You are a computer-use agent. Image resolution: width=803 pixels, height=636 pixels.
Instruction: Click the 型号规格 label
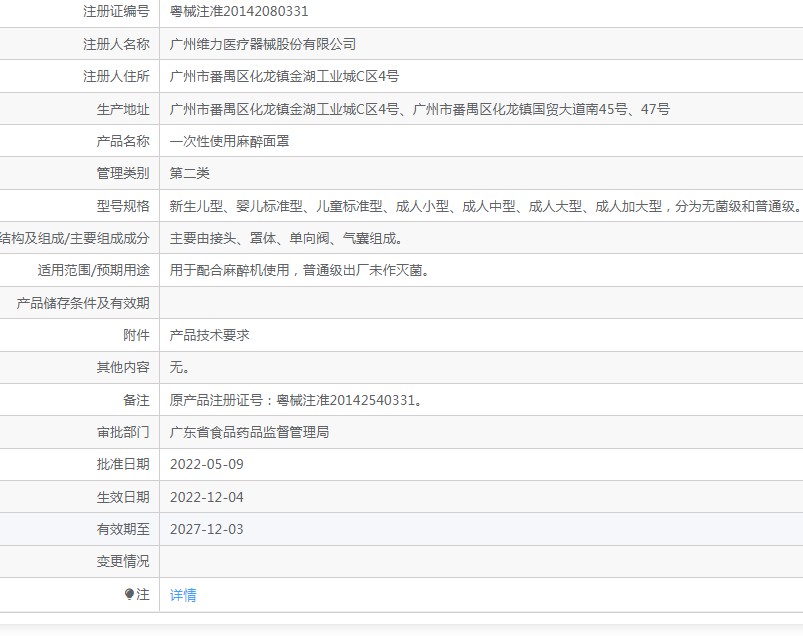click(123, 206)
